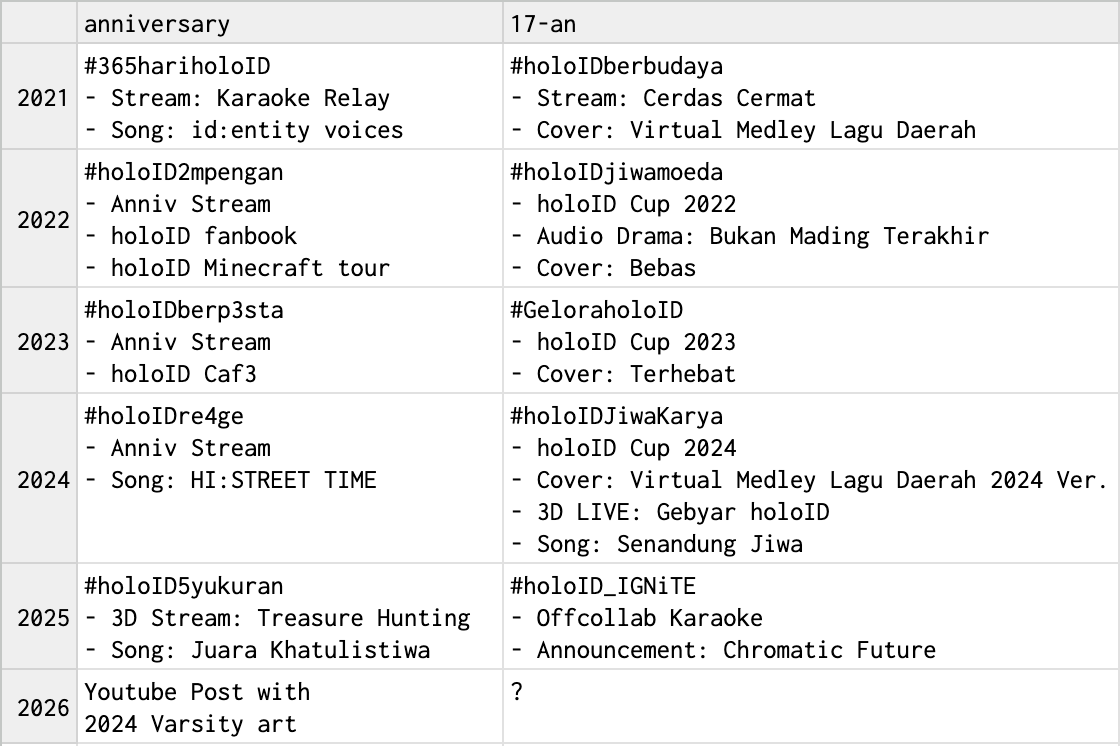Image resolution: width=1120 pixels, height=746 pixels.
Task: Click the 2025 row header
Action: click(39, 617)
